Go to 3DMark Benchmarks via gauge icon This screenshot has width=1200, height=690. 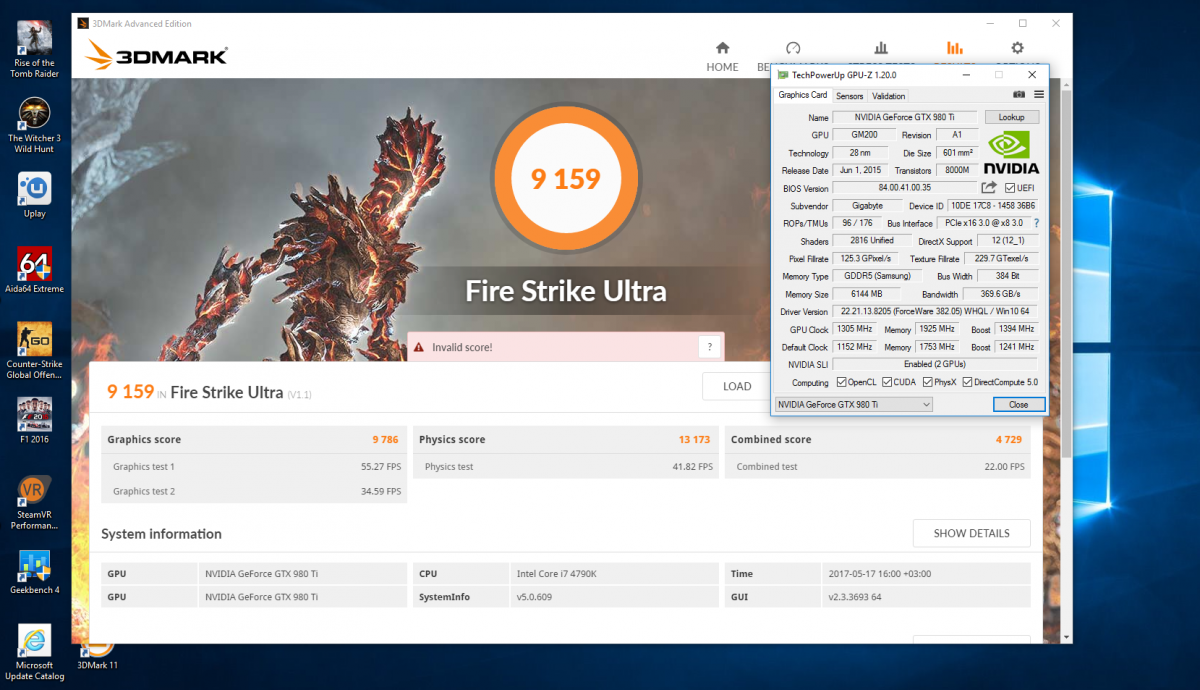pyautogui.click(x=793, y=48)
